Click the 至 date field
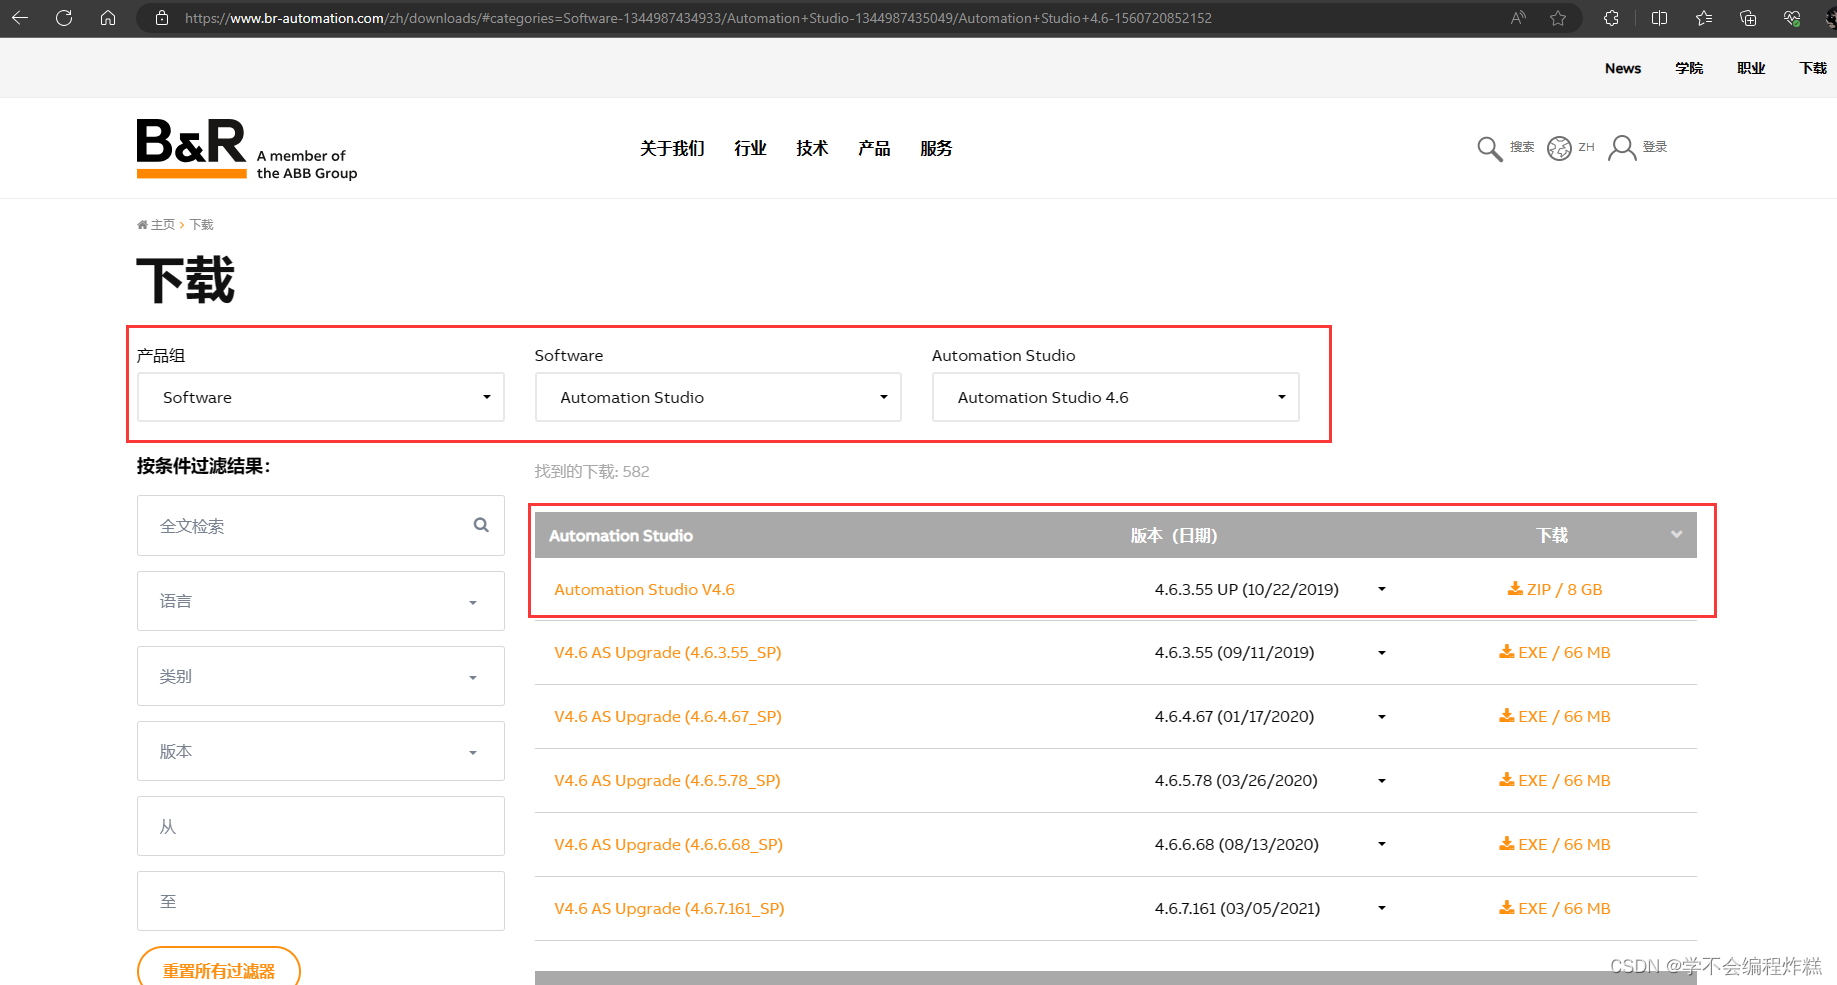 pyautogui.click(x=321, y=901)
